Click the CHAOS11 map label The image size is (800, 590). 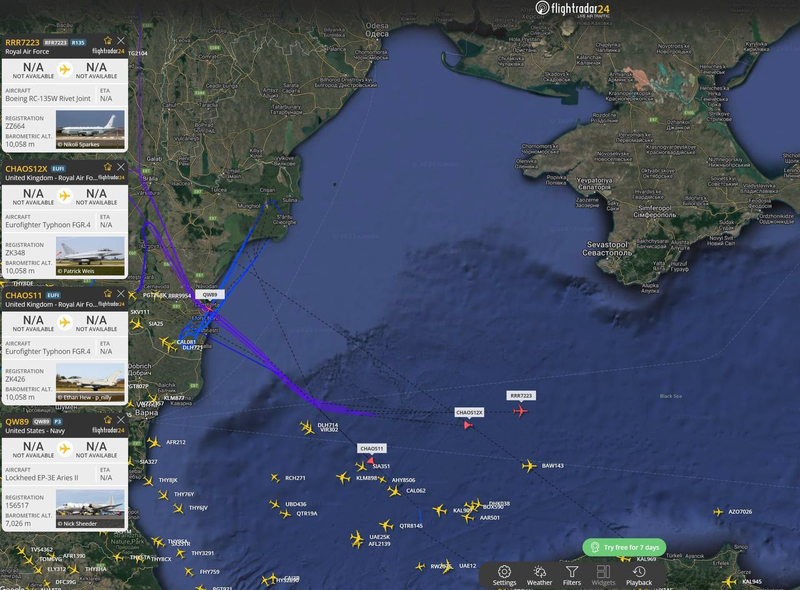tap(371, 449)
